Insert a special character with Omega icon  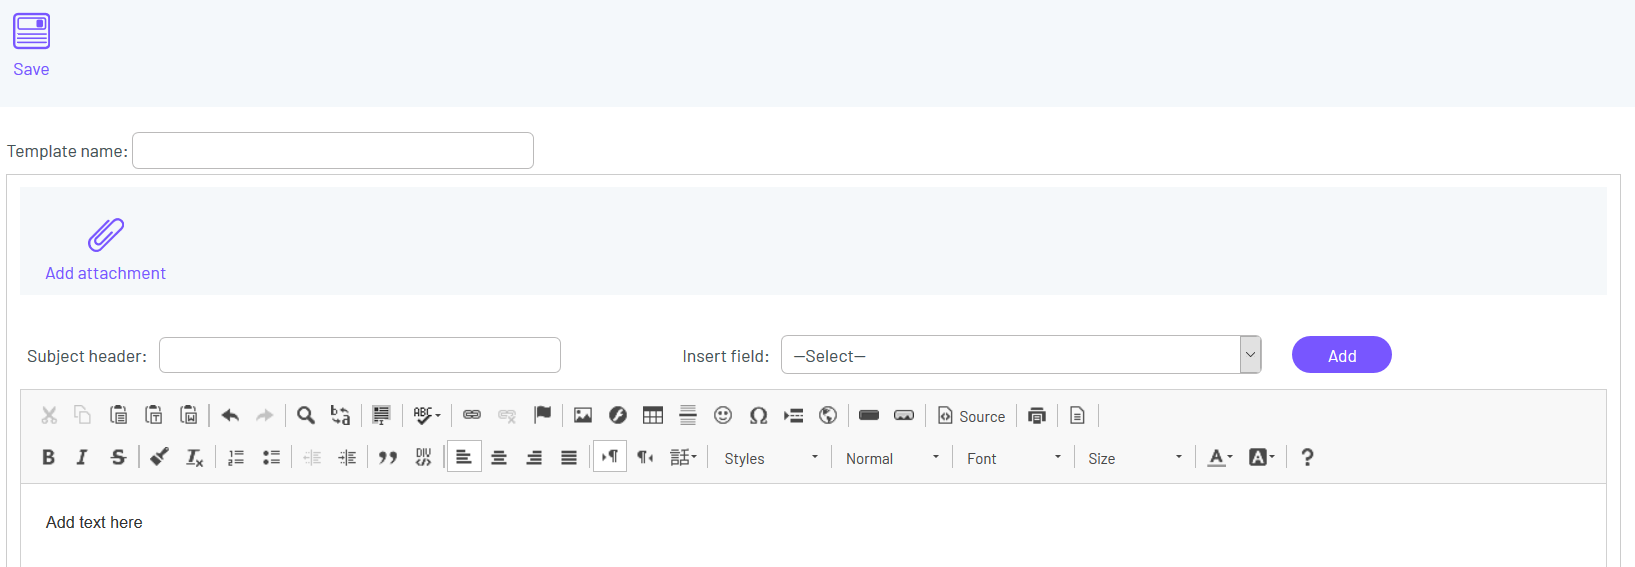click(x=758, y=415)
